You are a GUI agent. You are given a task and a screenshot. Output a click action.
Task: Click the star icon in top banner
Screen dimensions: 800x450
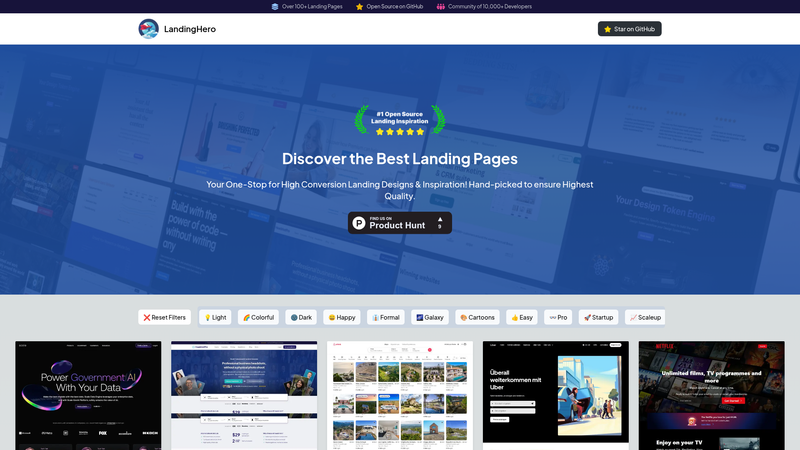pos(359,7)
